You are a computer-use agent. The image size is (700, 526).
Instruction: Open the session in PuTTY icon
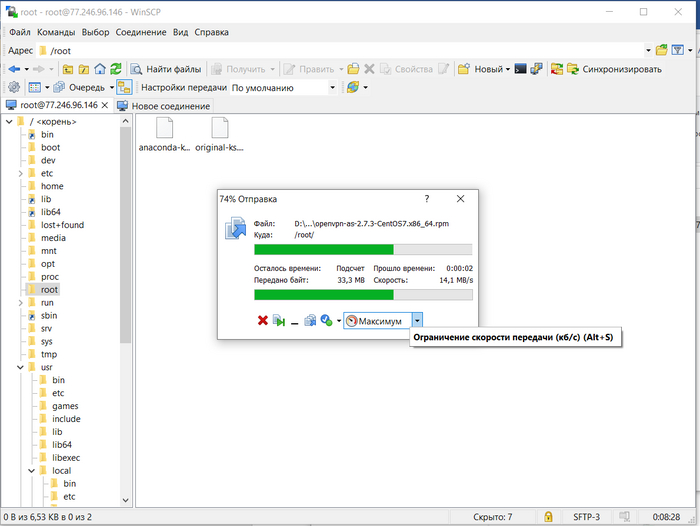[536, 69]
